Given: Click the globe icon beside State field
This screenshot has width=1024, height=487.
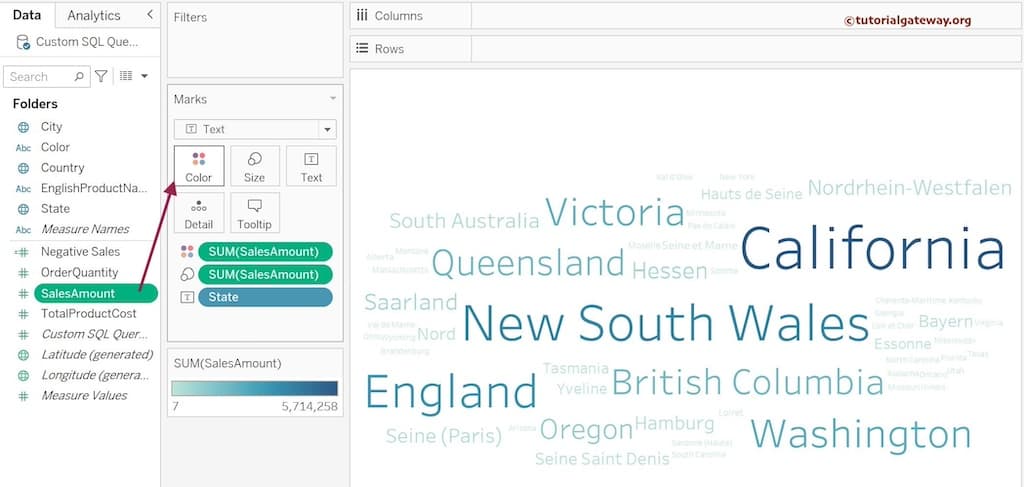Looking at the screenshot, I should point(24,209).
